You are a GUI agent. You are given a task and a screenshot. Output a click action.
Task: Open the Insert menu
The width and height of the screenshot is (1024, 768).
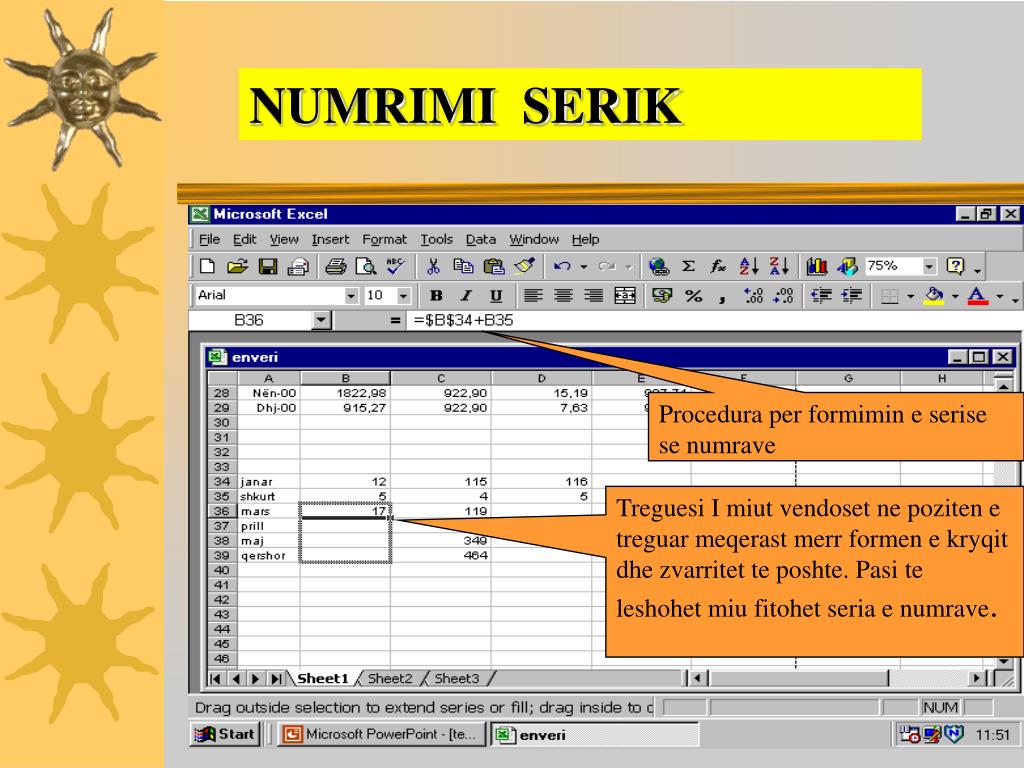(x=330, y=239)
